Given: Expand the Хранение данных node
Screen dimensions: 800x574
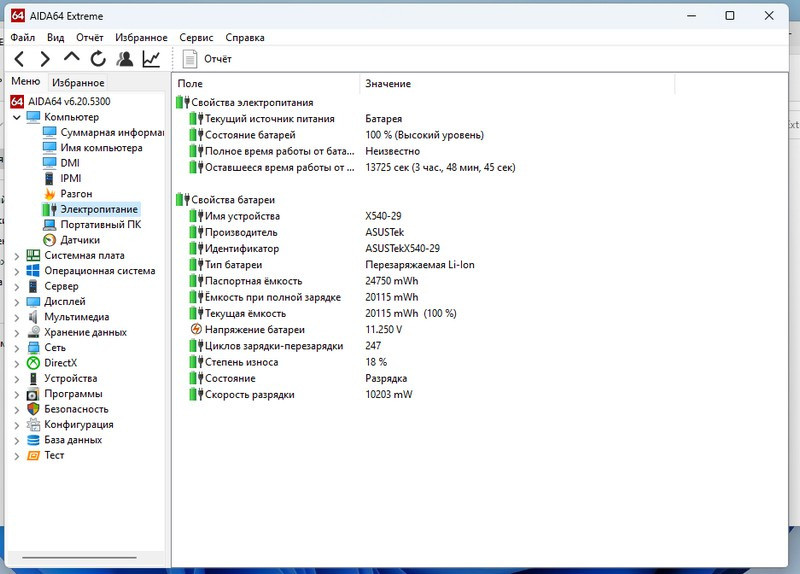Looking at the screenshot, I should pos(16,332).
